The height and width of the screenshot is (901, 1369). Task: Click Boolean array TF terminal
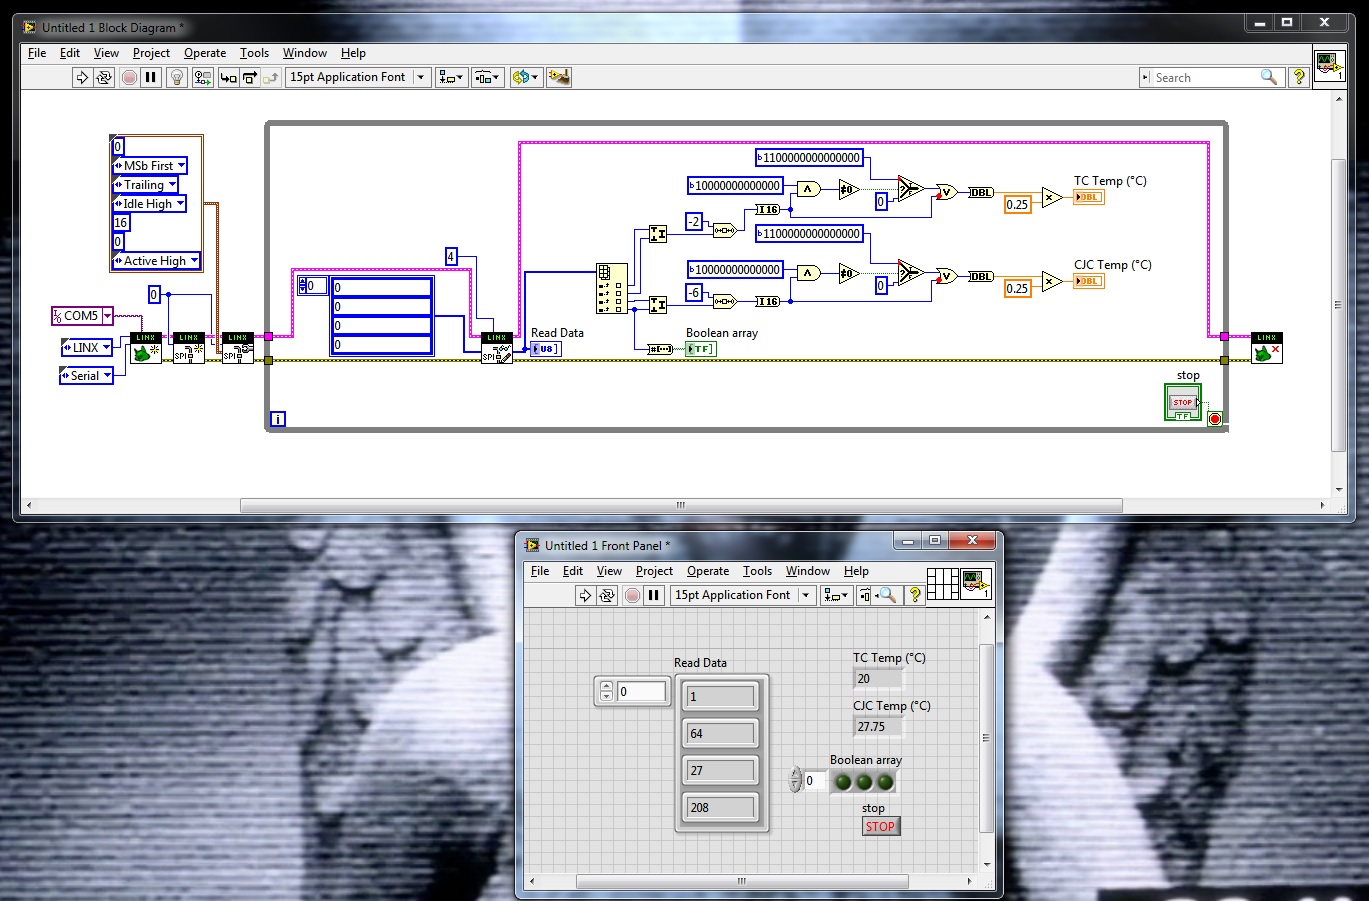tap(701, 349)
